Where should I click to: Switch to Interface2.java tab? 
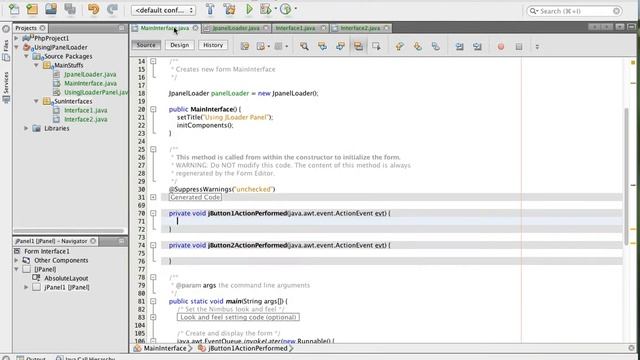pyautogui.click(x=360, y=28)
